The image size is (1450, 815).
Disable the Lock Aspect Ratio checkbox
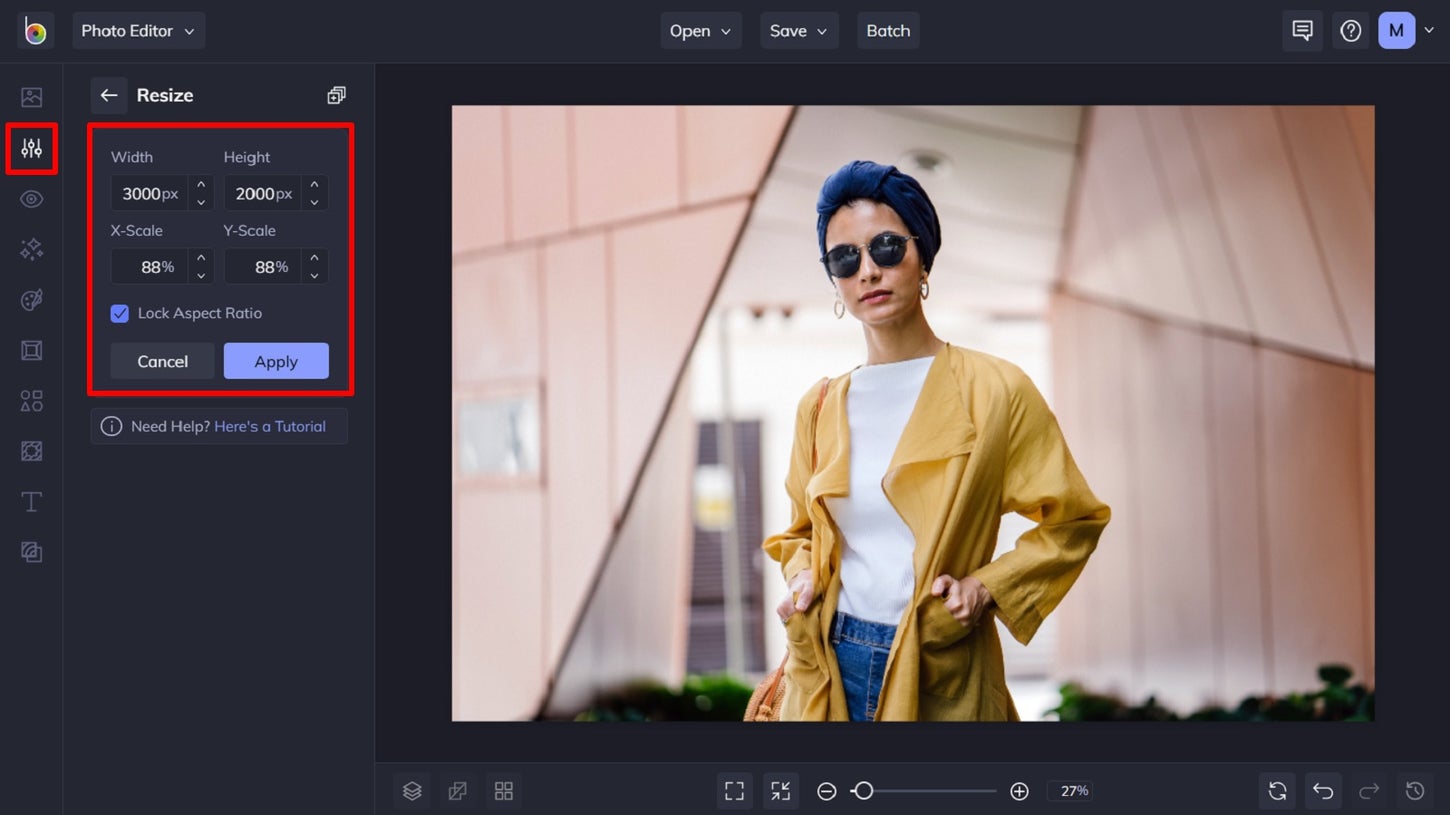[x=119, y=313]
